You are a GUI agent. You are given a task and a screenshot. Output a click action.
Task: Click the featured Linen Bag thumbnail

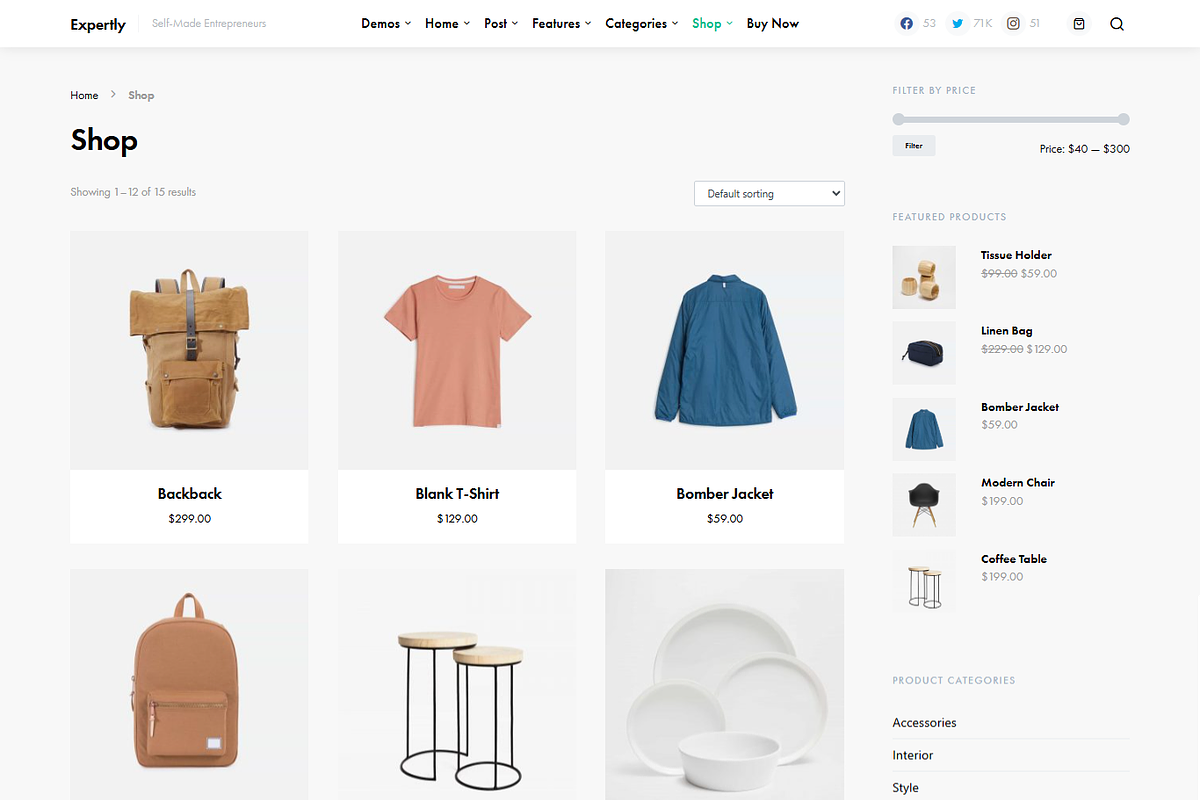[924, 353]
